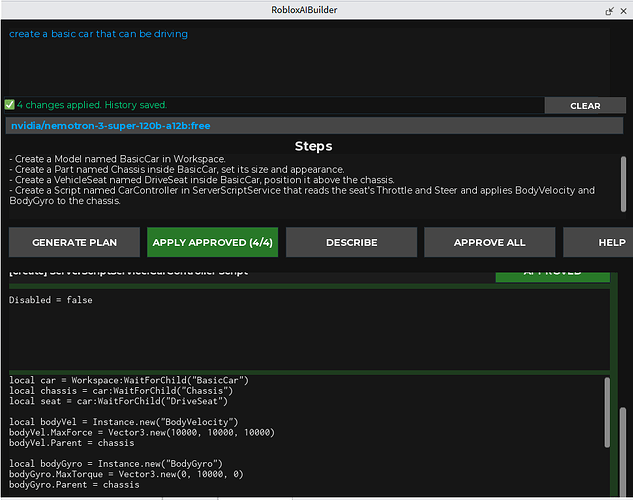Click 'Create a Part named Chassis' step
Viewport: 633px width, 500px height.
(177, 169)
